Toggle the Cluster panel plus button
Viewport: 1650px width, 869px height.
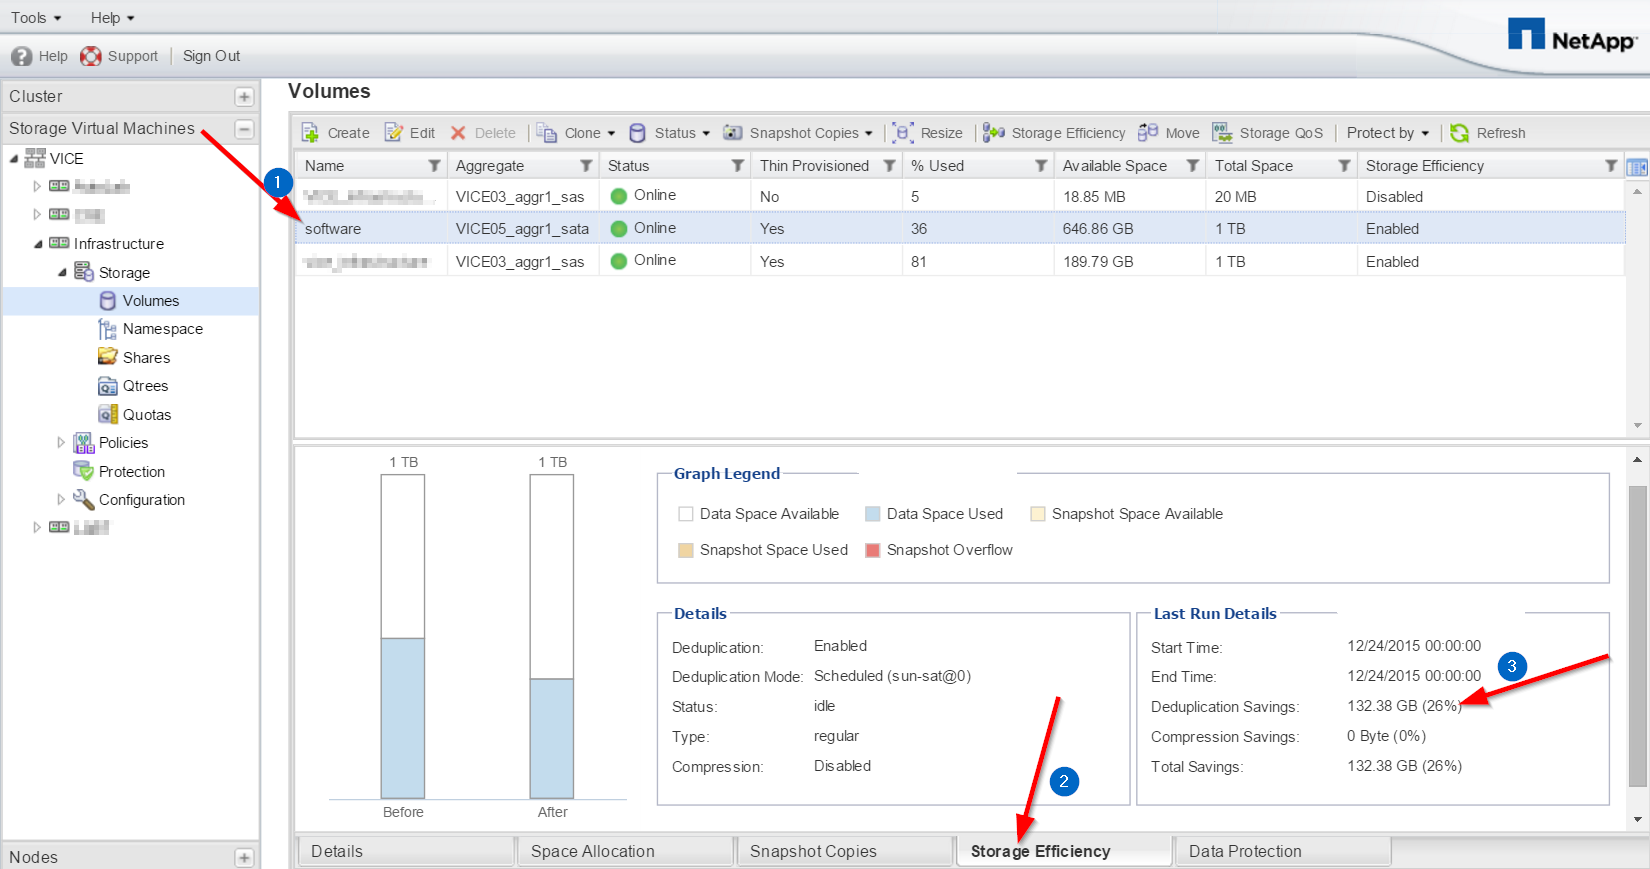coord(244,97)
